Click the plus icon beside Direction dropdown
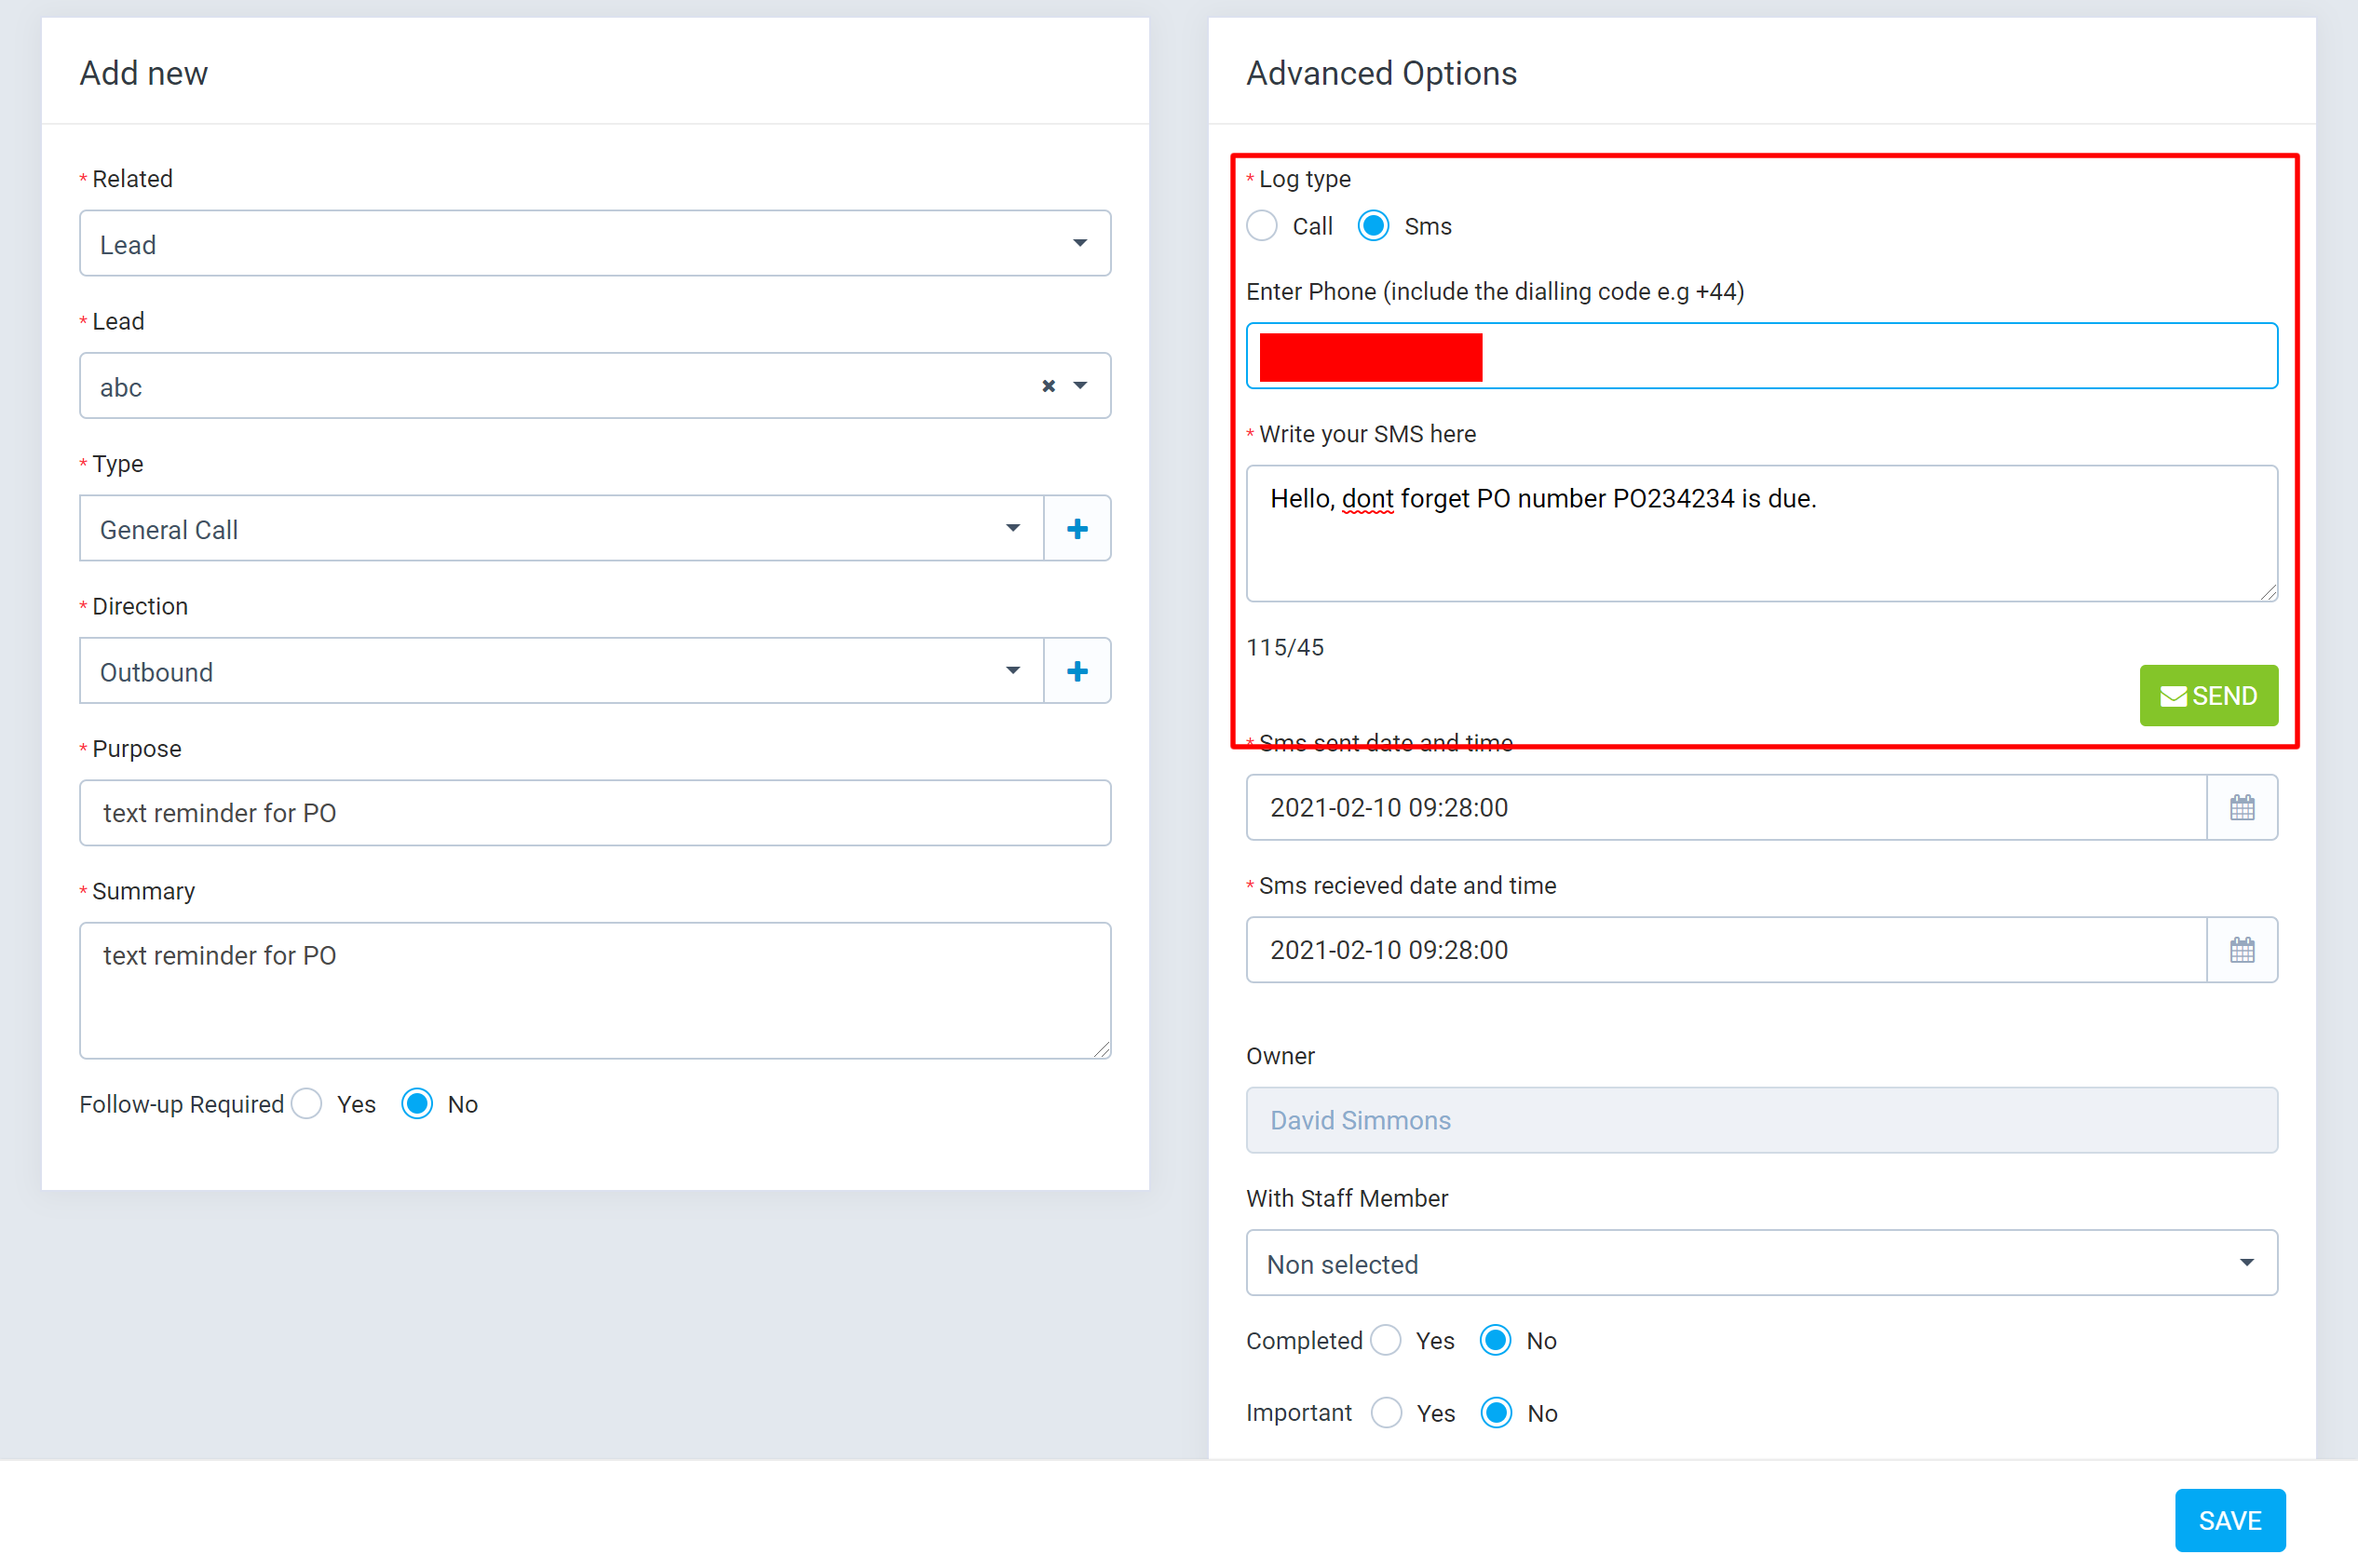The image size is (2358, 1568). pyautogui.click(x=1077, y=671)
